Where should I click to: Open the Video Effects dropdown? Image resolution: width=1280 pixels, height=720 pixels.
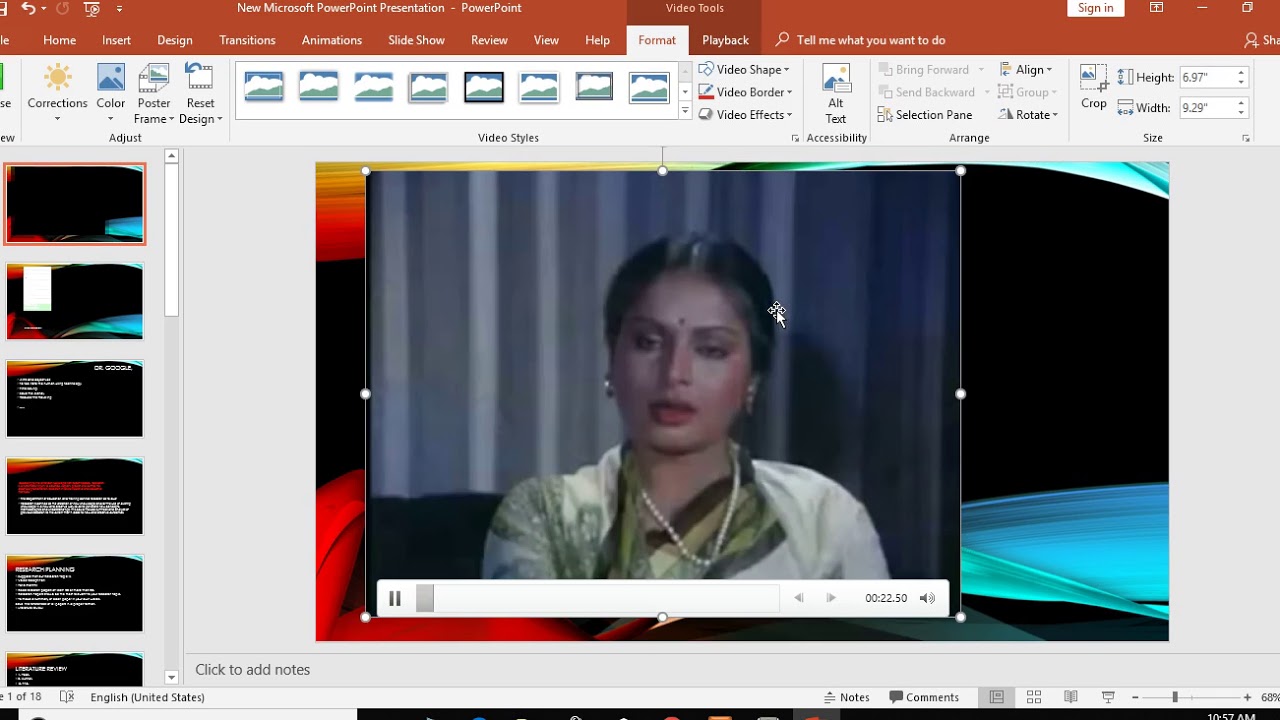(x=745, y=114)
